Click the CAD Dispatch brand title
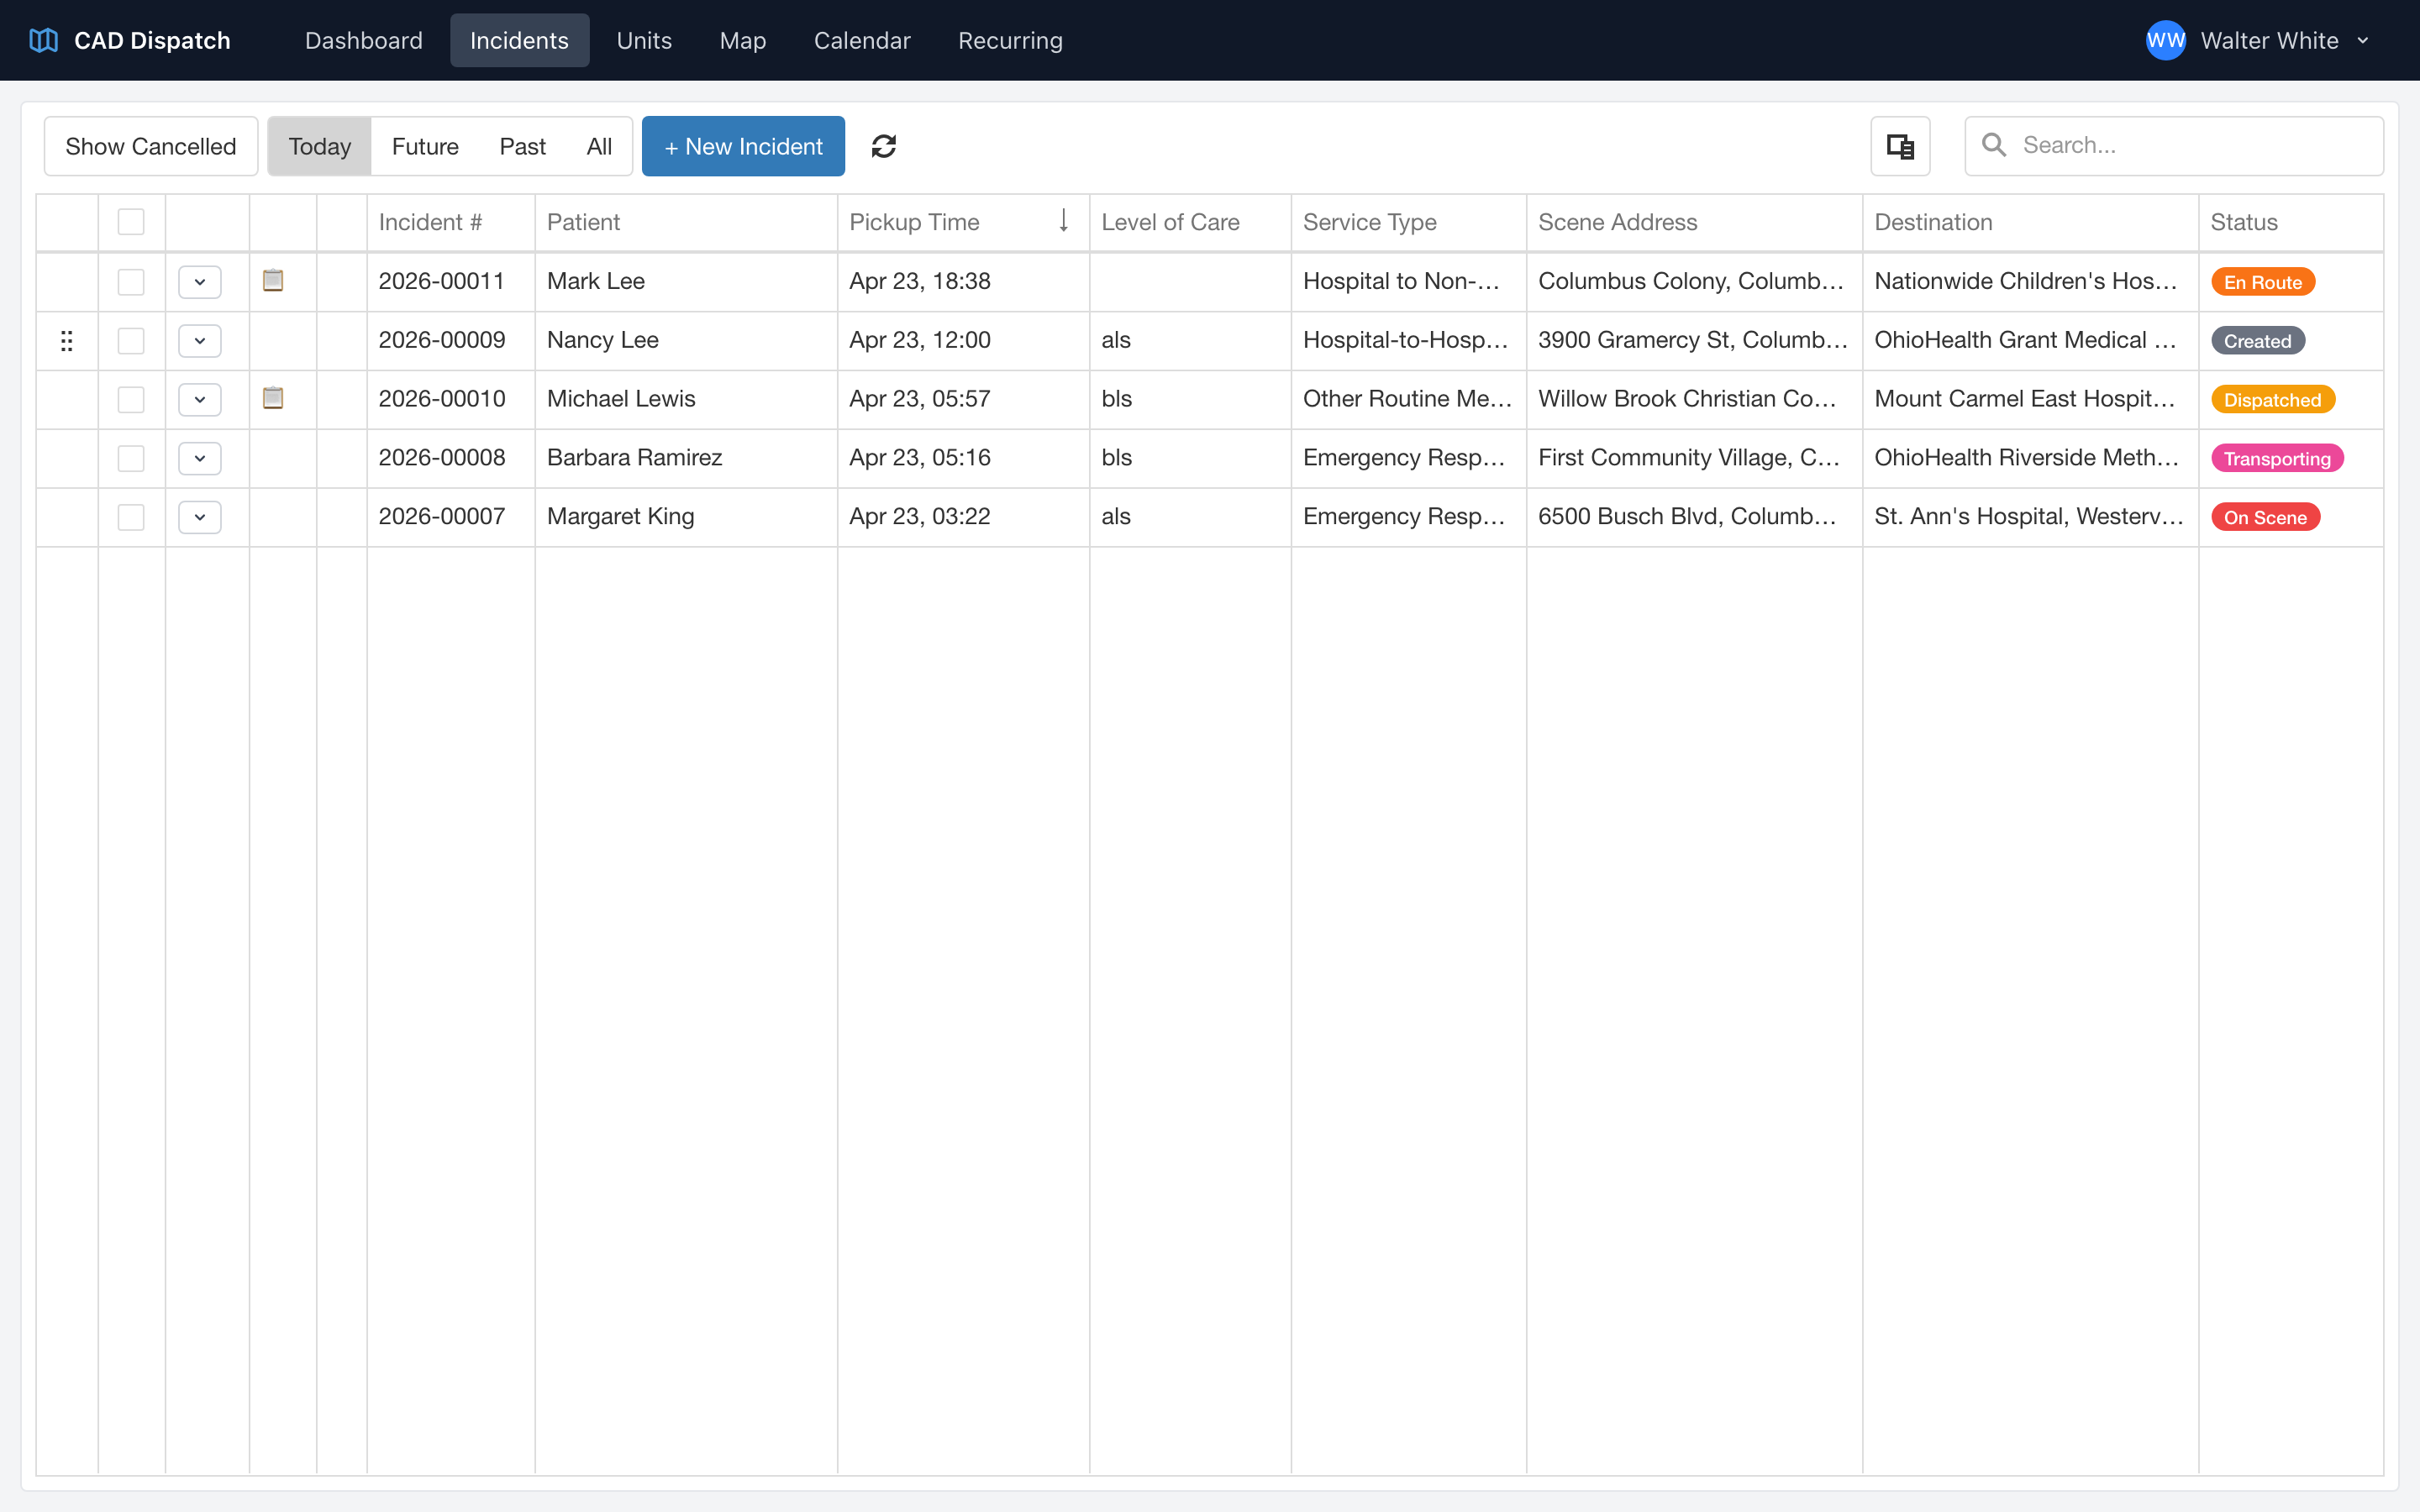The image size is (2420, 1512). 152,40
